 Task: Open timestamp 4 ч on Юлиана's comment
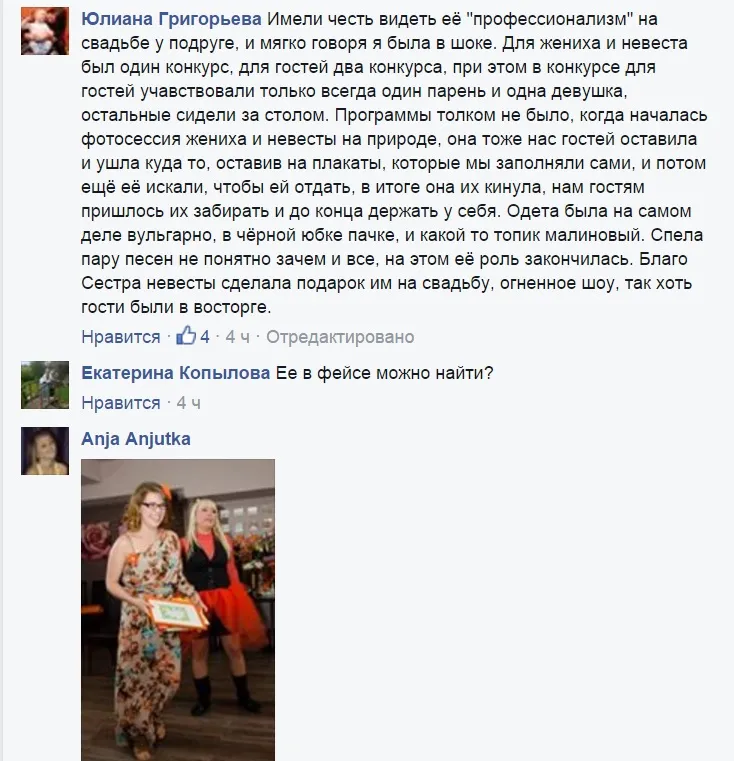237,336
